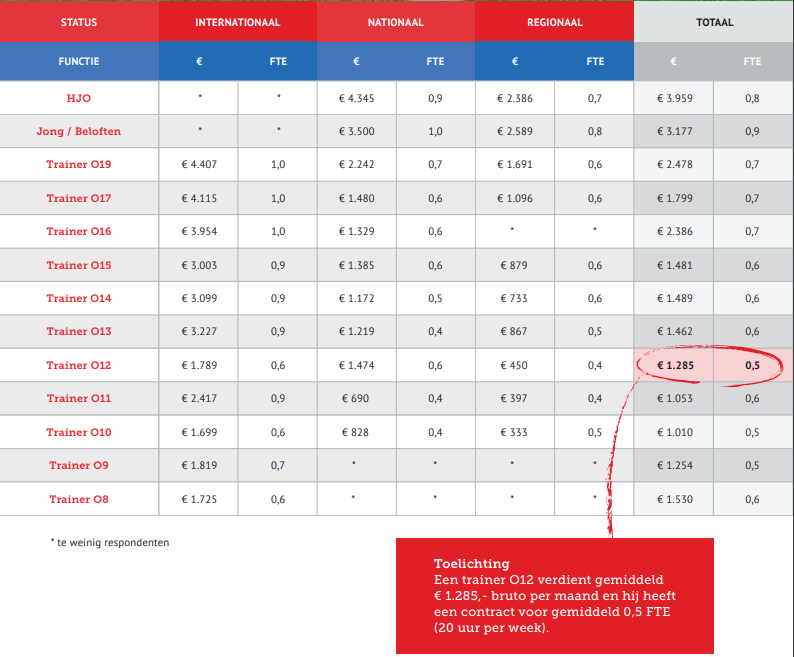This screenshot has height=657, width=794.
Task: Click the € 1.481 total cell
Action: [674, 265]
